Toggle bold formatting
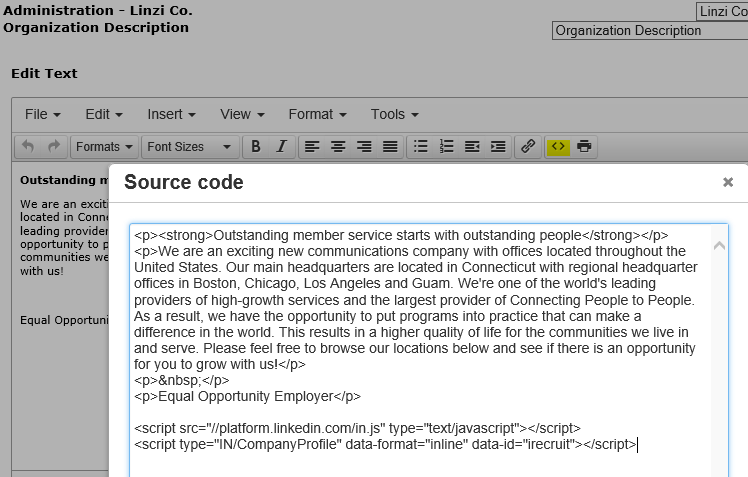The image size is (748, 477). pos(256,146)
